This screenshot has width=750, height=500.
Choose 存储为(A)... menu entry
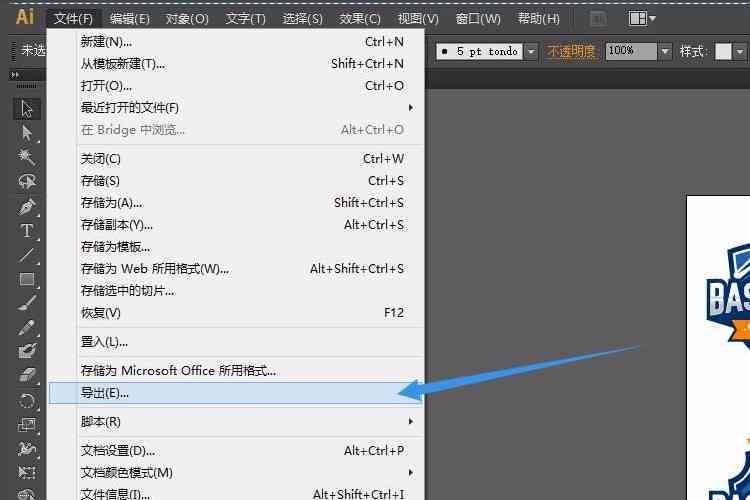(236, 203)
